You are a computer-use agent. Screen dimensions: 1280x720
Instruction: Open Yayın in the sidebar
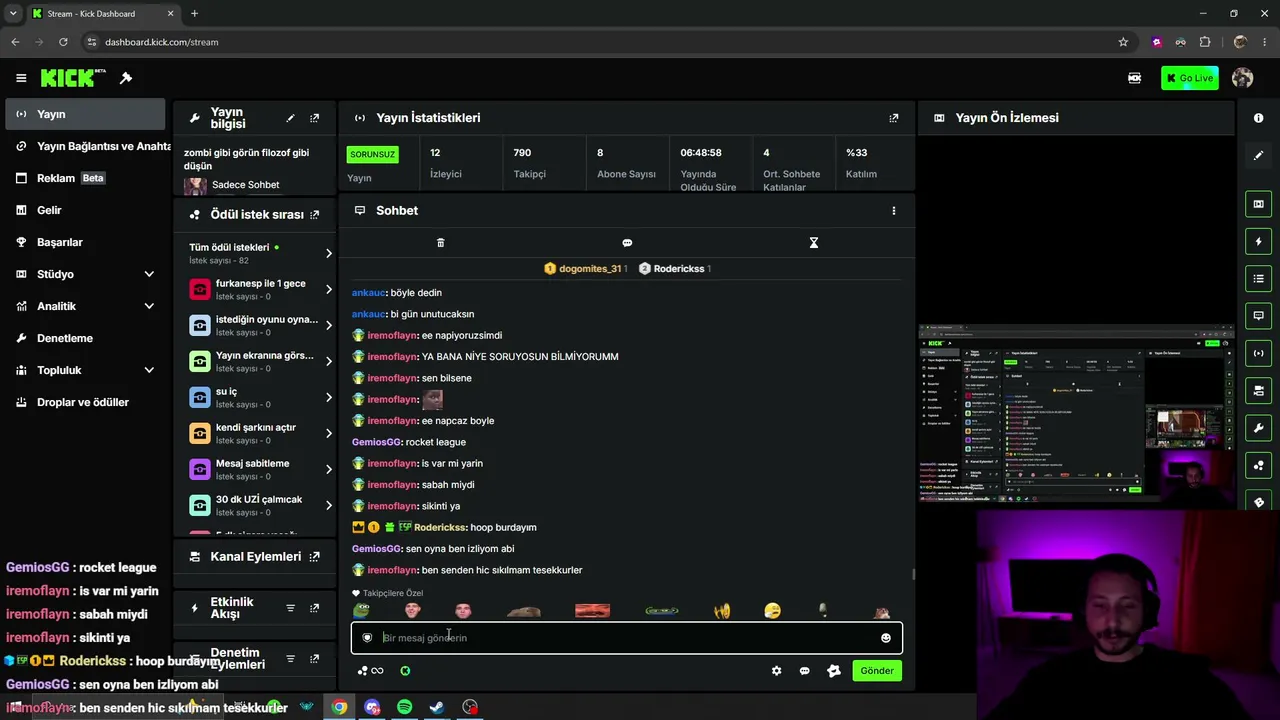[x=85, y=114]
